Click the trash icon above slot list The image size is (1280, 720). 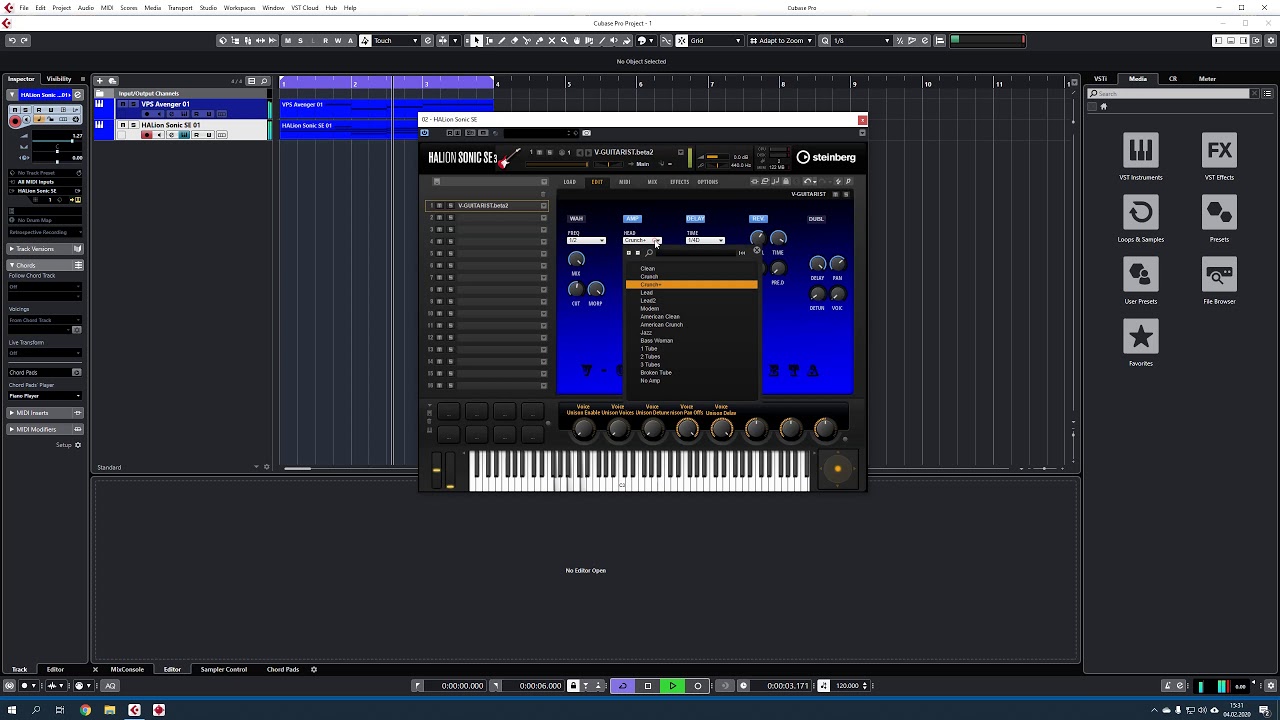click(x=543, y=193)
